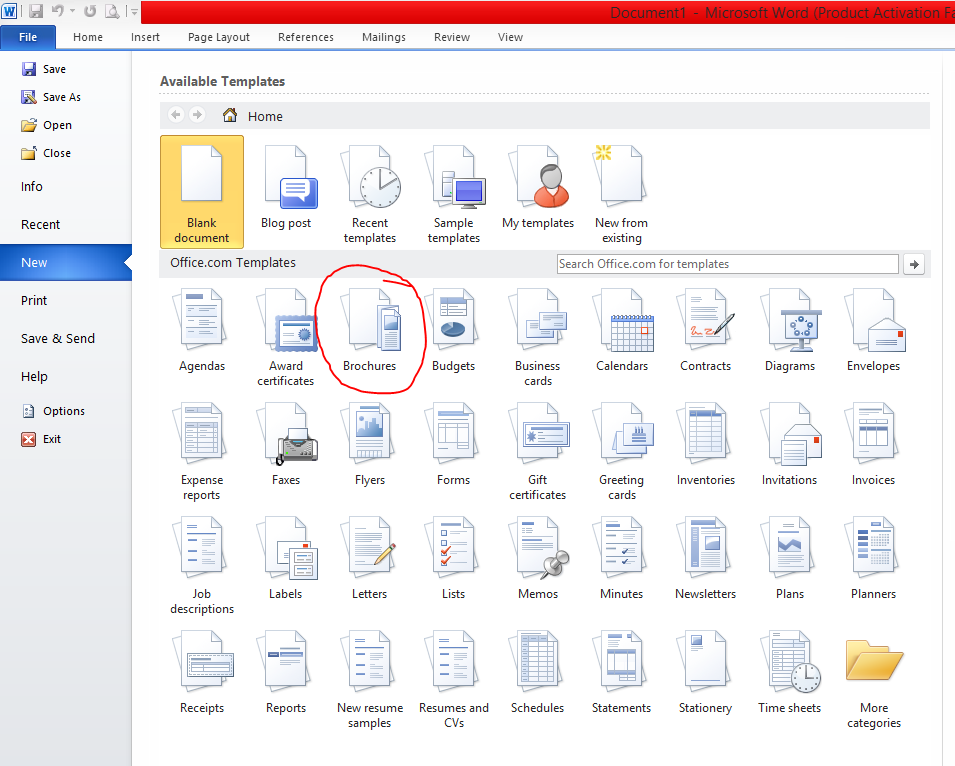This screenshot has height=766, width=955.
Task: Click Exit to quit Word
Action: pos(41,439)
